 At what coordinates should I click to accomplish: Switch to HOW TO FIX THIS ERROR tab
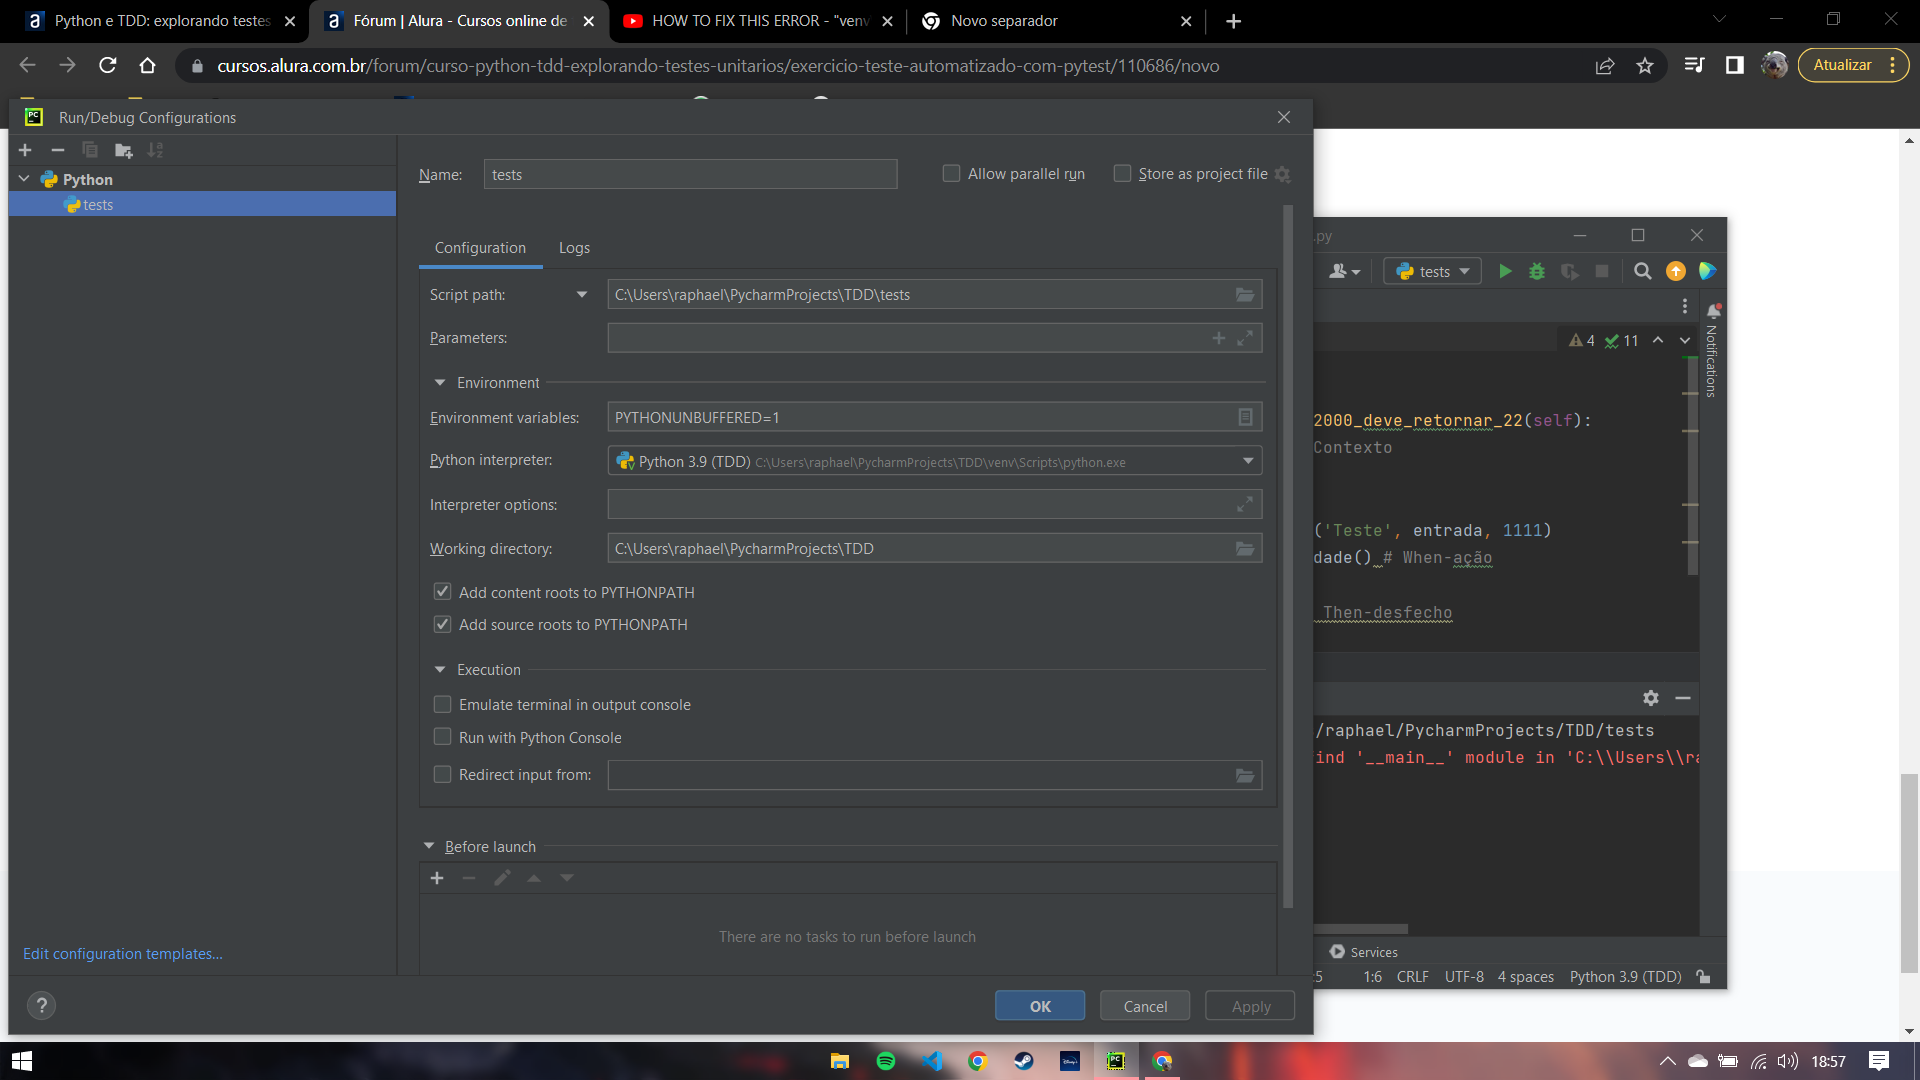tap(757, 21)
